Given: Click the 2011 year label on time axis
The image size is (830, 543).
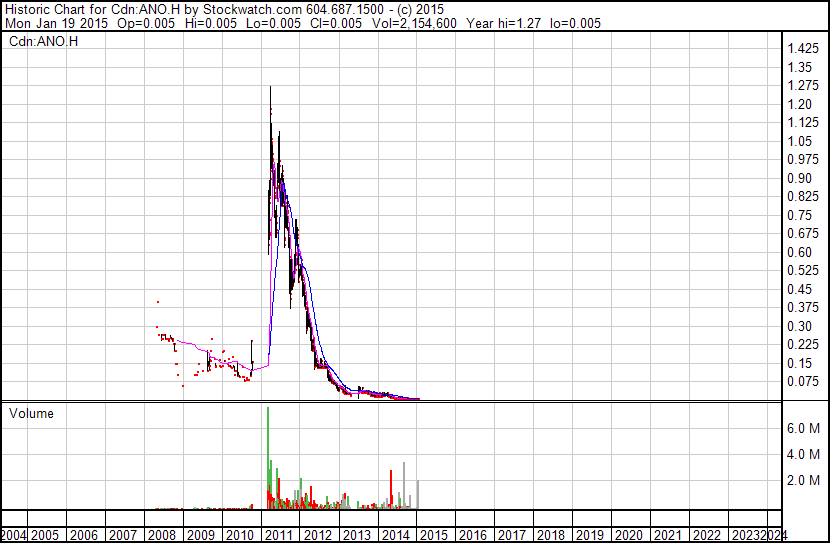Looking at the screenshot, I should [278, 535].
